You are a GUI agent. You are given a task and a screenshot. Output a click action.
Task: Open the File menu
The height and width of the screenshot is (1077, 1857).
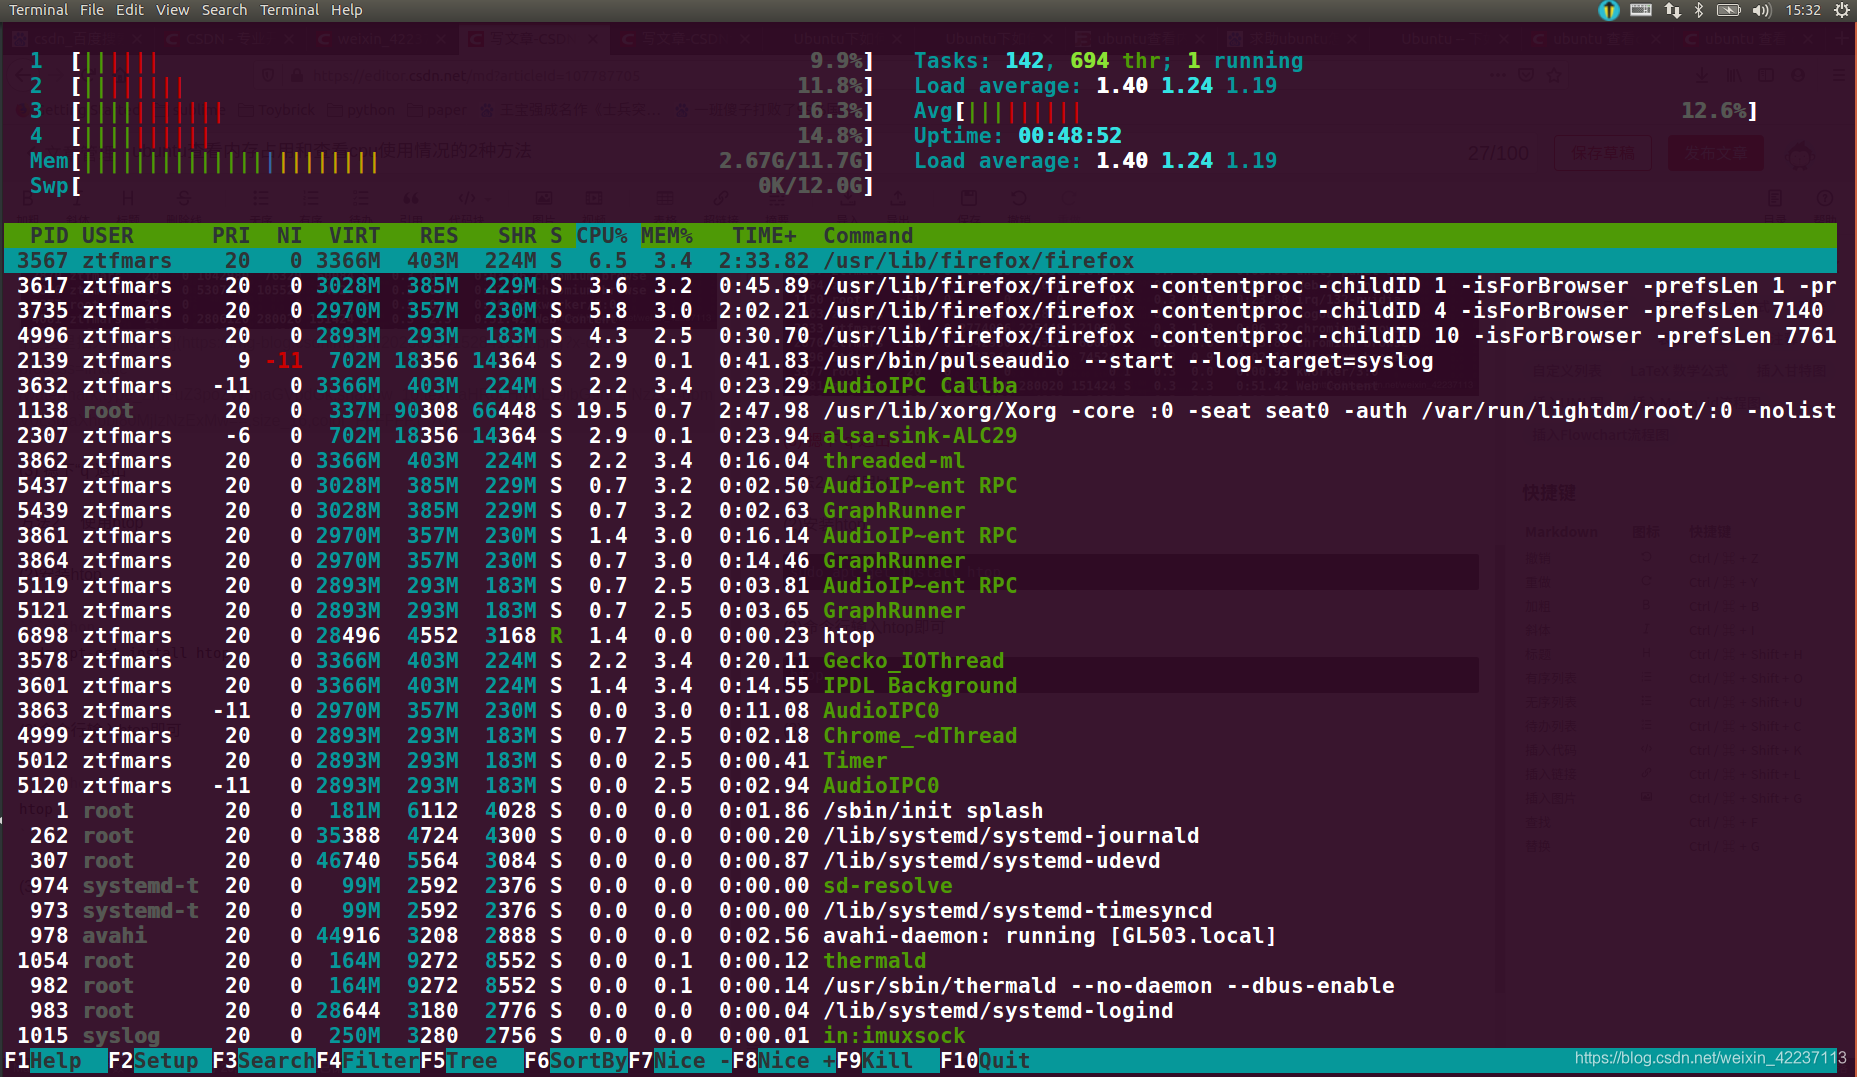tap(92, 10)
